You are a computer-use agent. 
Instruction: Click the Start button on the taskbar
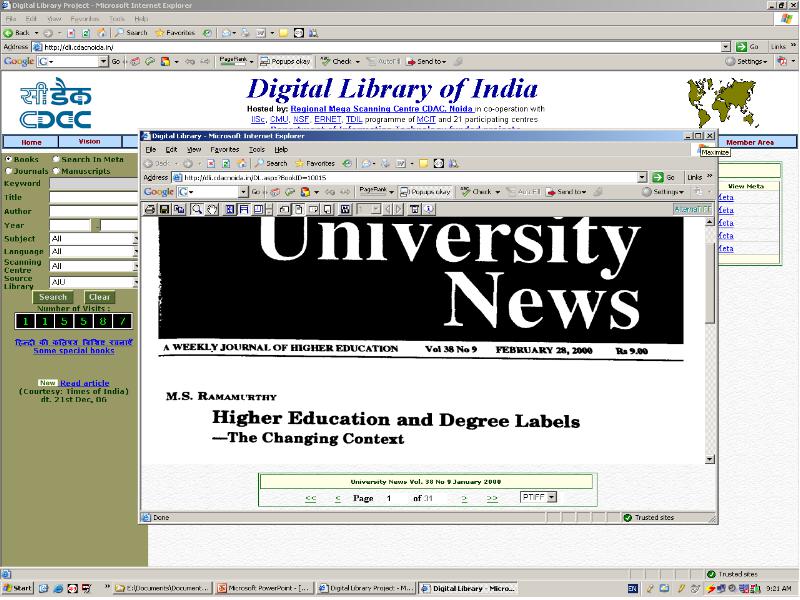point(17,588)
